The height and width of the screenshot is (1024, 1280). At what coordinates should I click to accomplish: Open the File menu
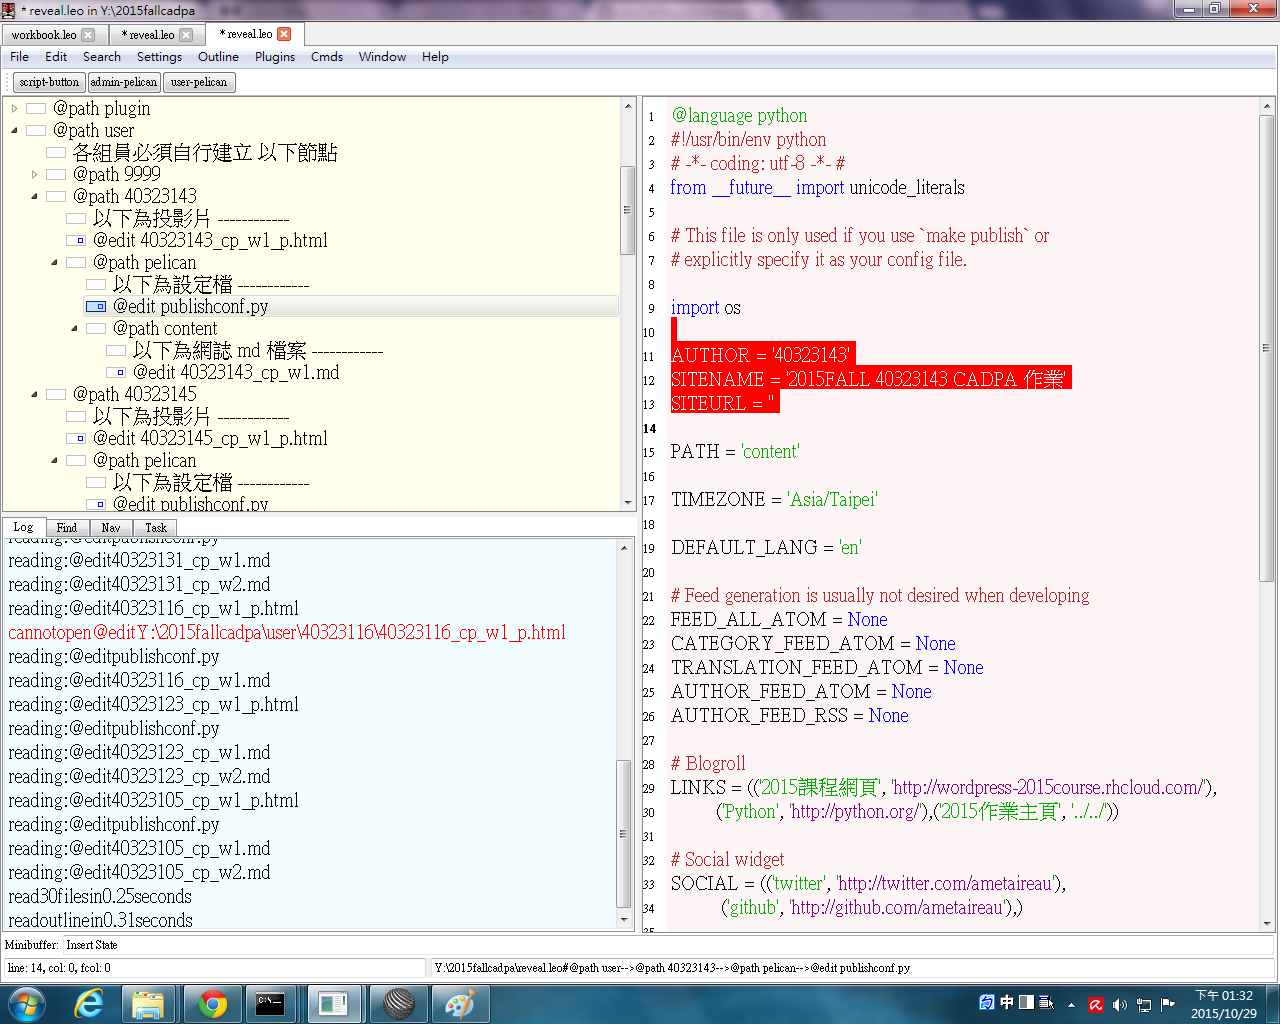20,57
